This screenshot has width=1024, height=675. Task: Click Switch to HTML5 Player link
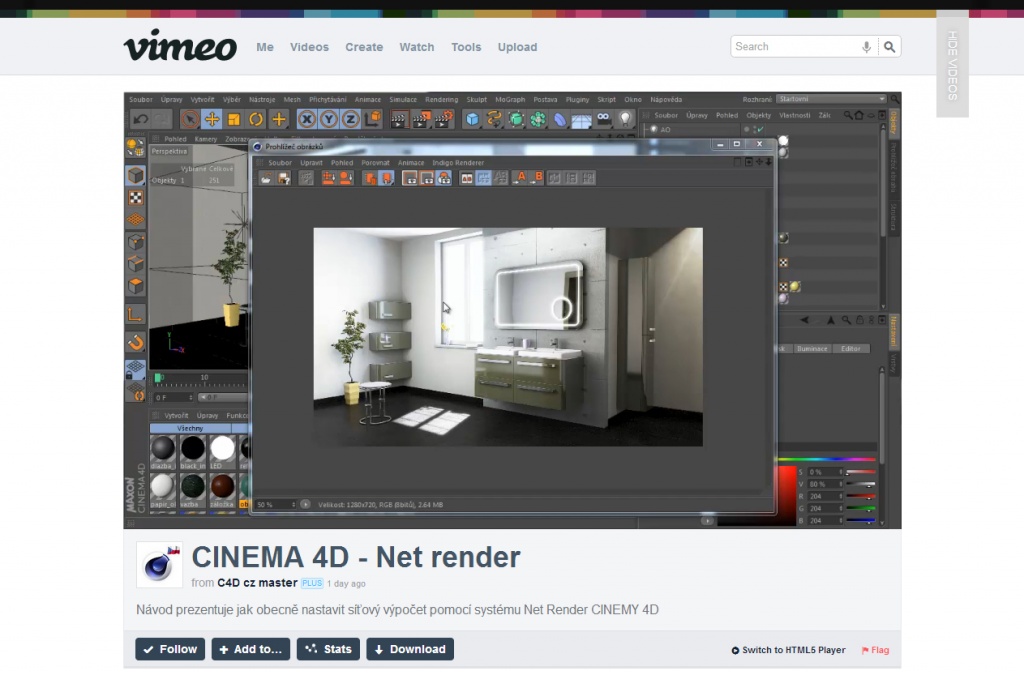click(x=788, y=650)
